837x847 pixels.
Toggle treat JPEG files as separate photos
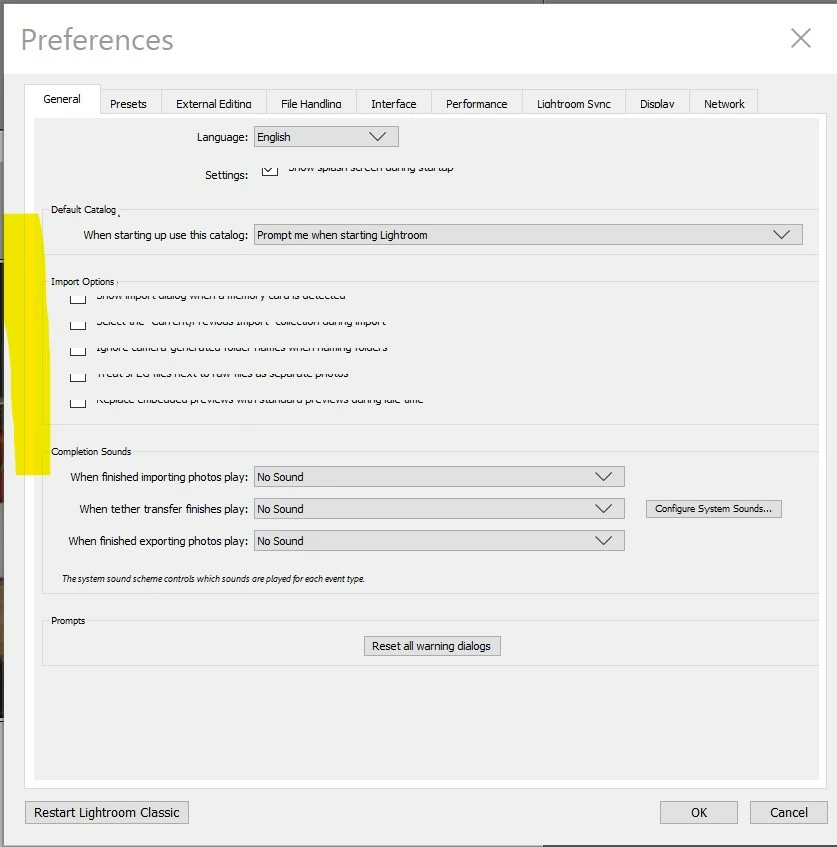click(78, 377)
